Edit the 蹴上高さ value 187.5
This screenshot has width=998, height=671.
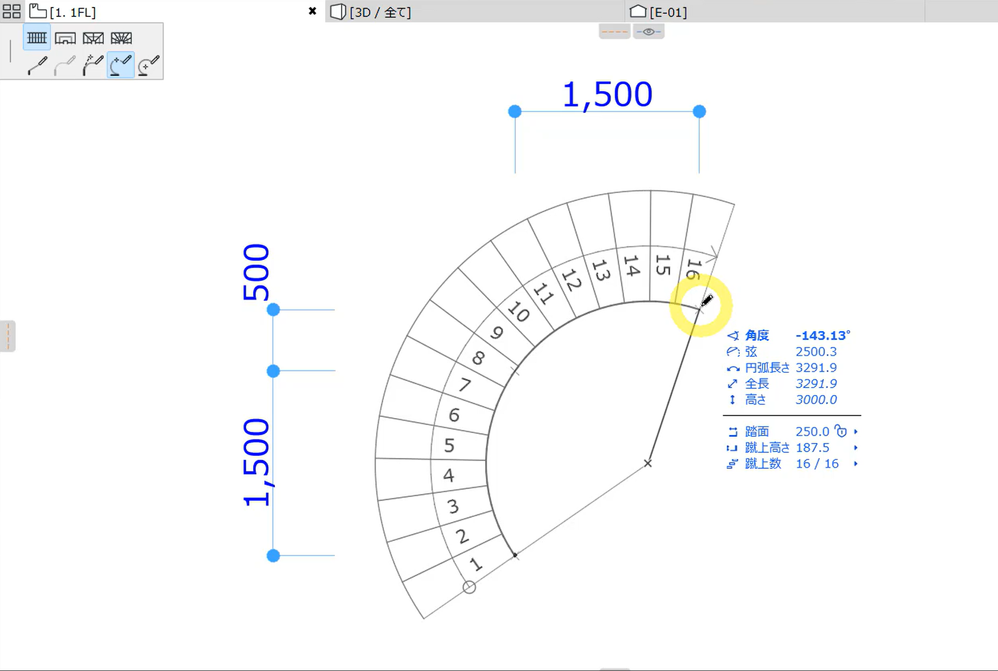coord(812,448)
